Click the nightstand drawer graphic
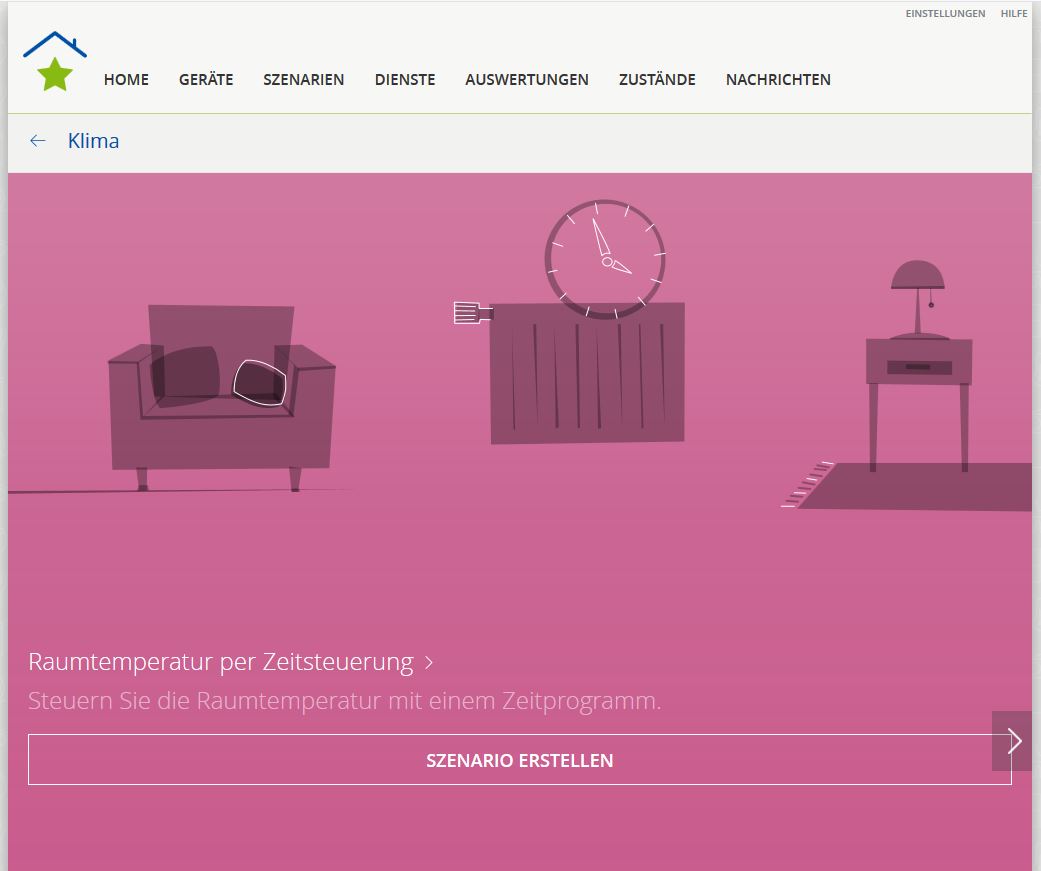Screen dimensions: 1041x871 [x=919, y=367]
